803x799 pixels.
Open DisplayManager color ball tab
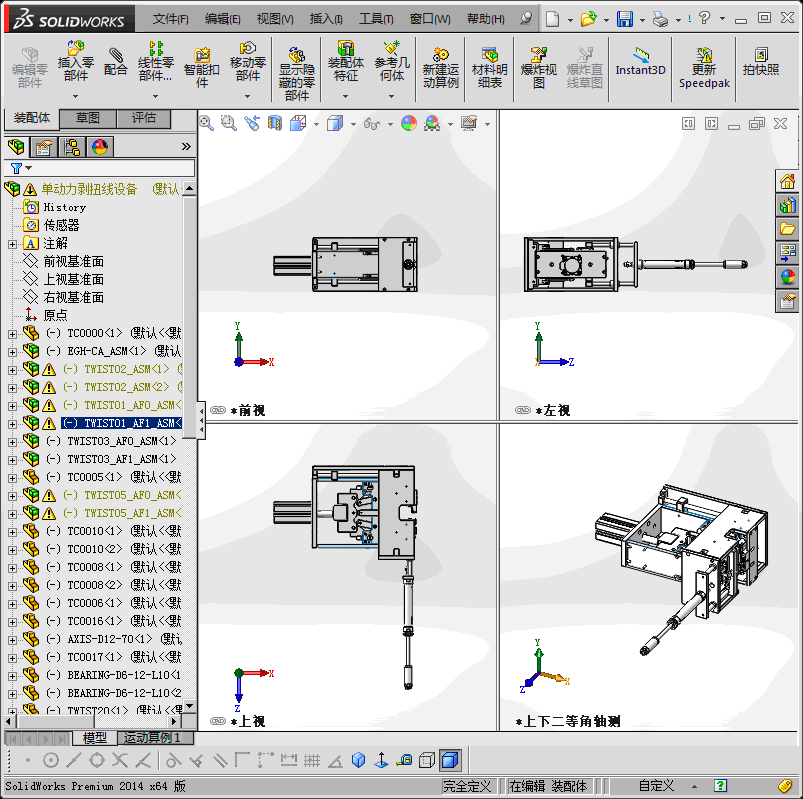point(100,147)
